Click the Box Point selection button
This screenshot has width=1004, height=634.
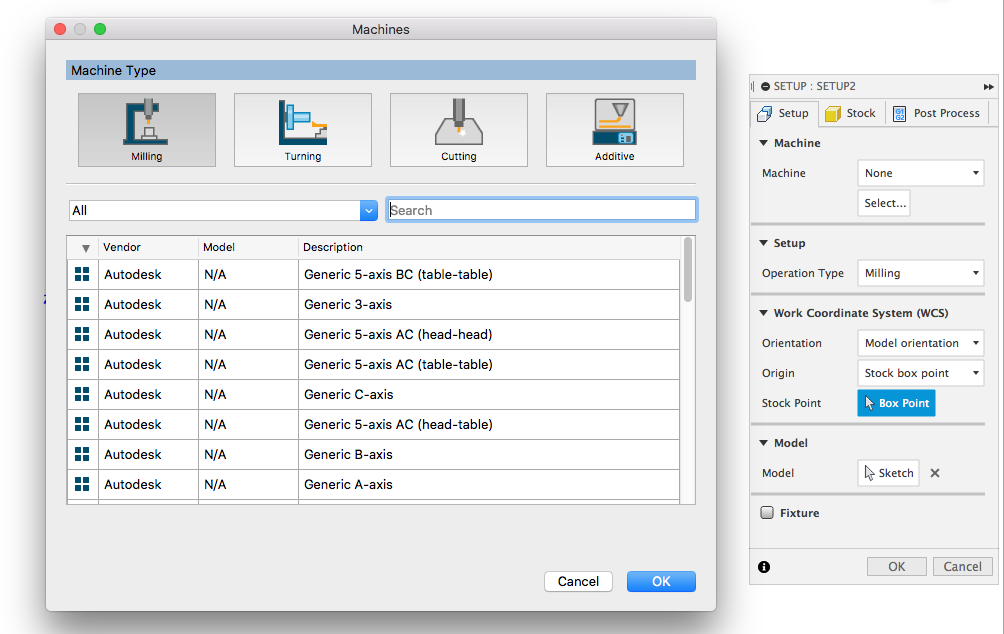click(x=896, y=403)
